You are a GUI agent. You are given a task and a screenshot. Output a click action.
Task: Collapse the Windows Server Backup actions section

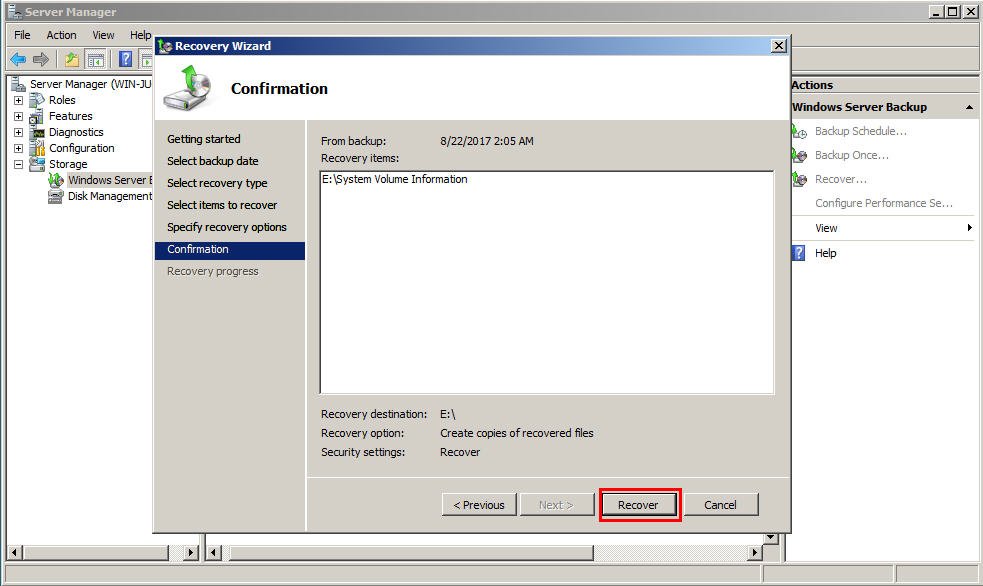(969, 108)
